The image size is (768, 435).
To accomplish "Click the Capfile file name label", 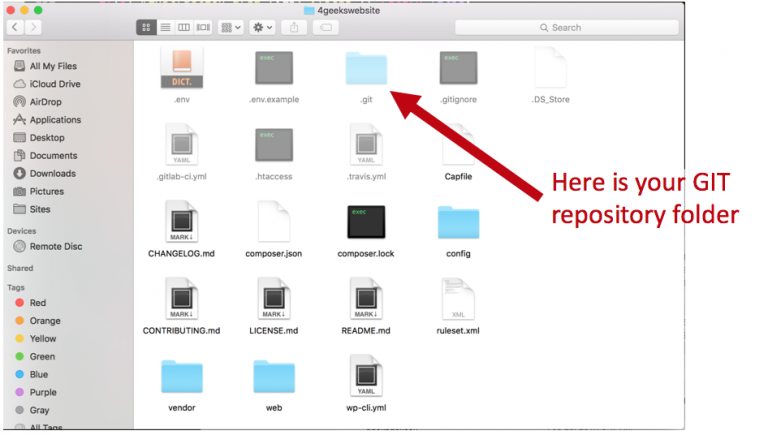I will pos(458,176).
